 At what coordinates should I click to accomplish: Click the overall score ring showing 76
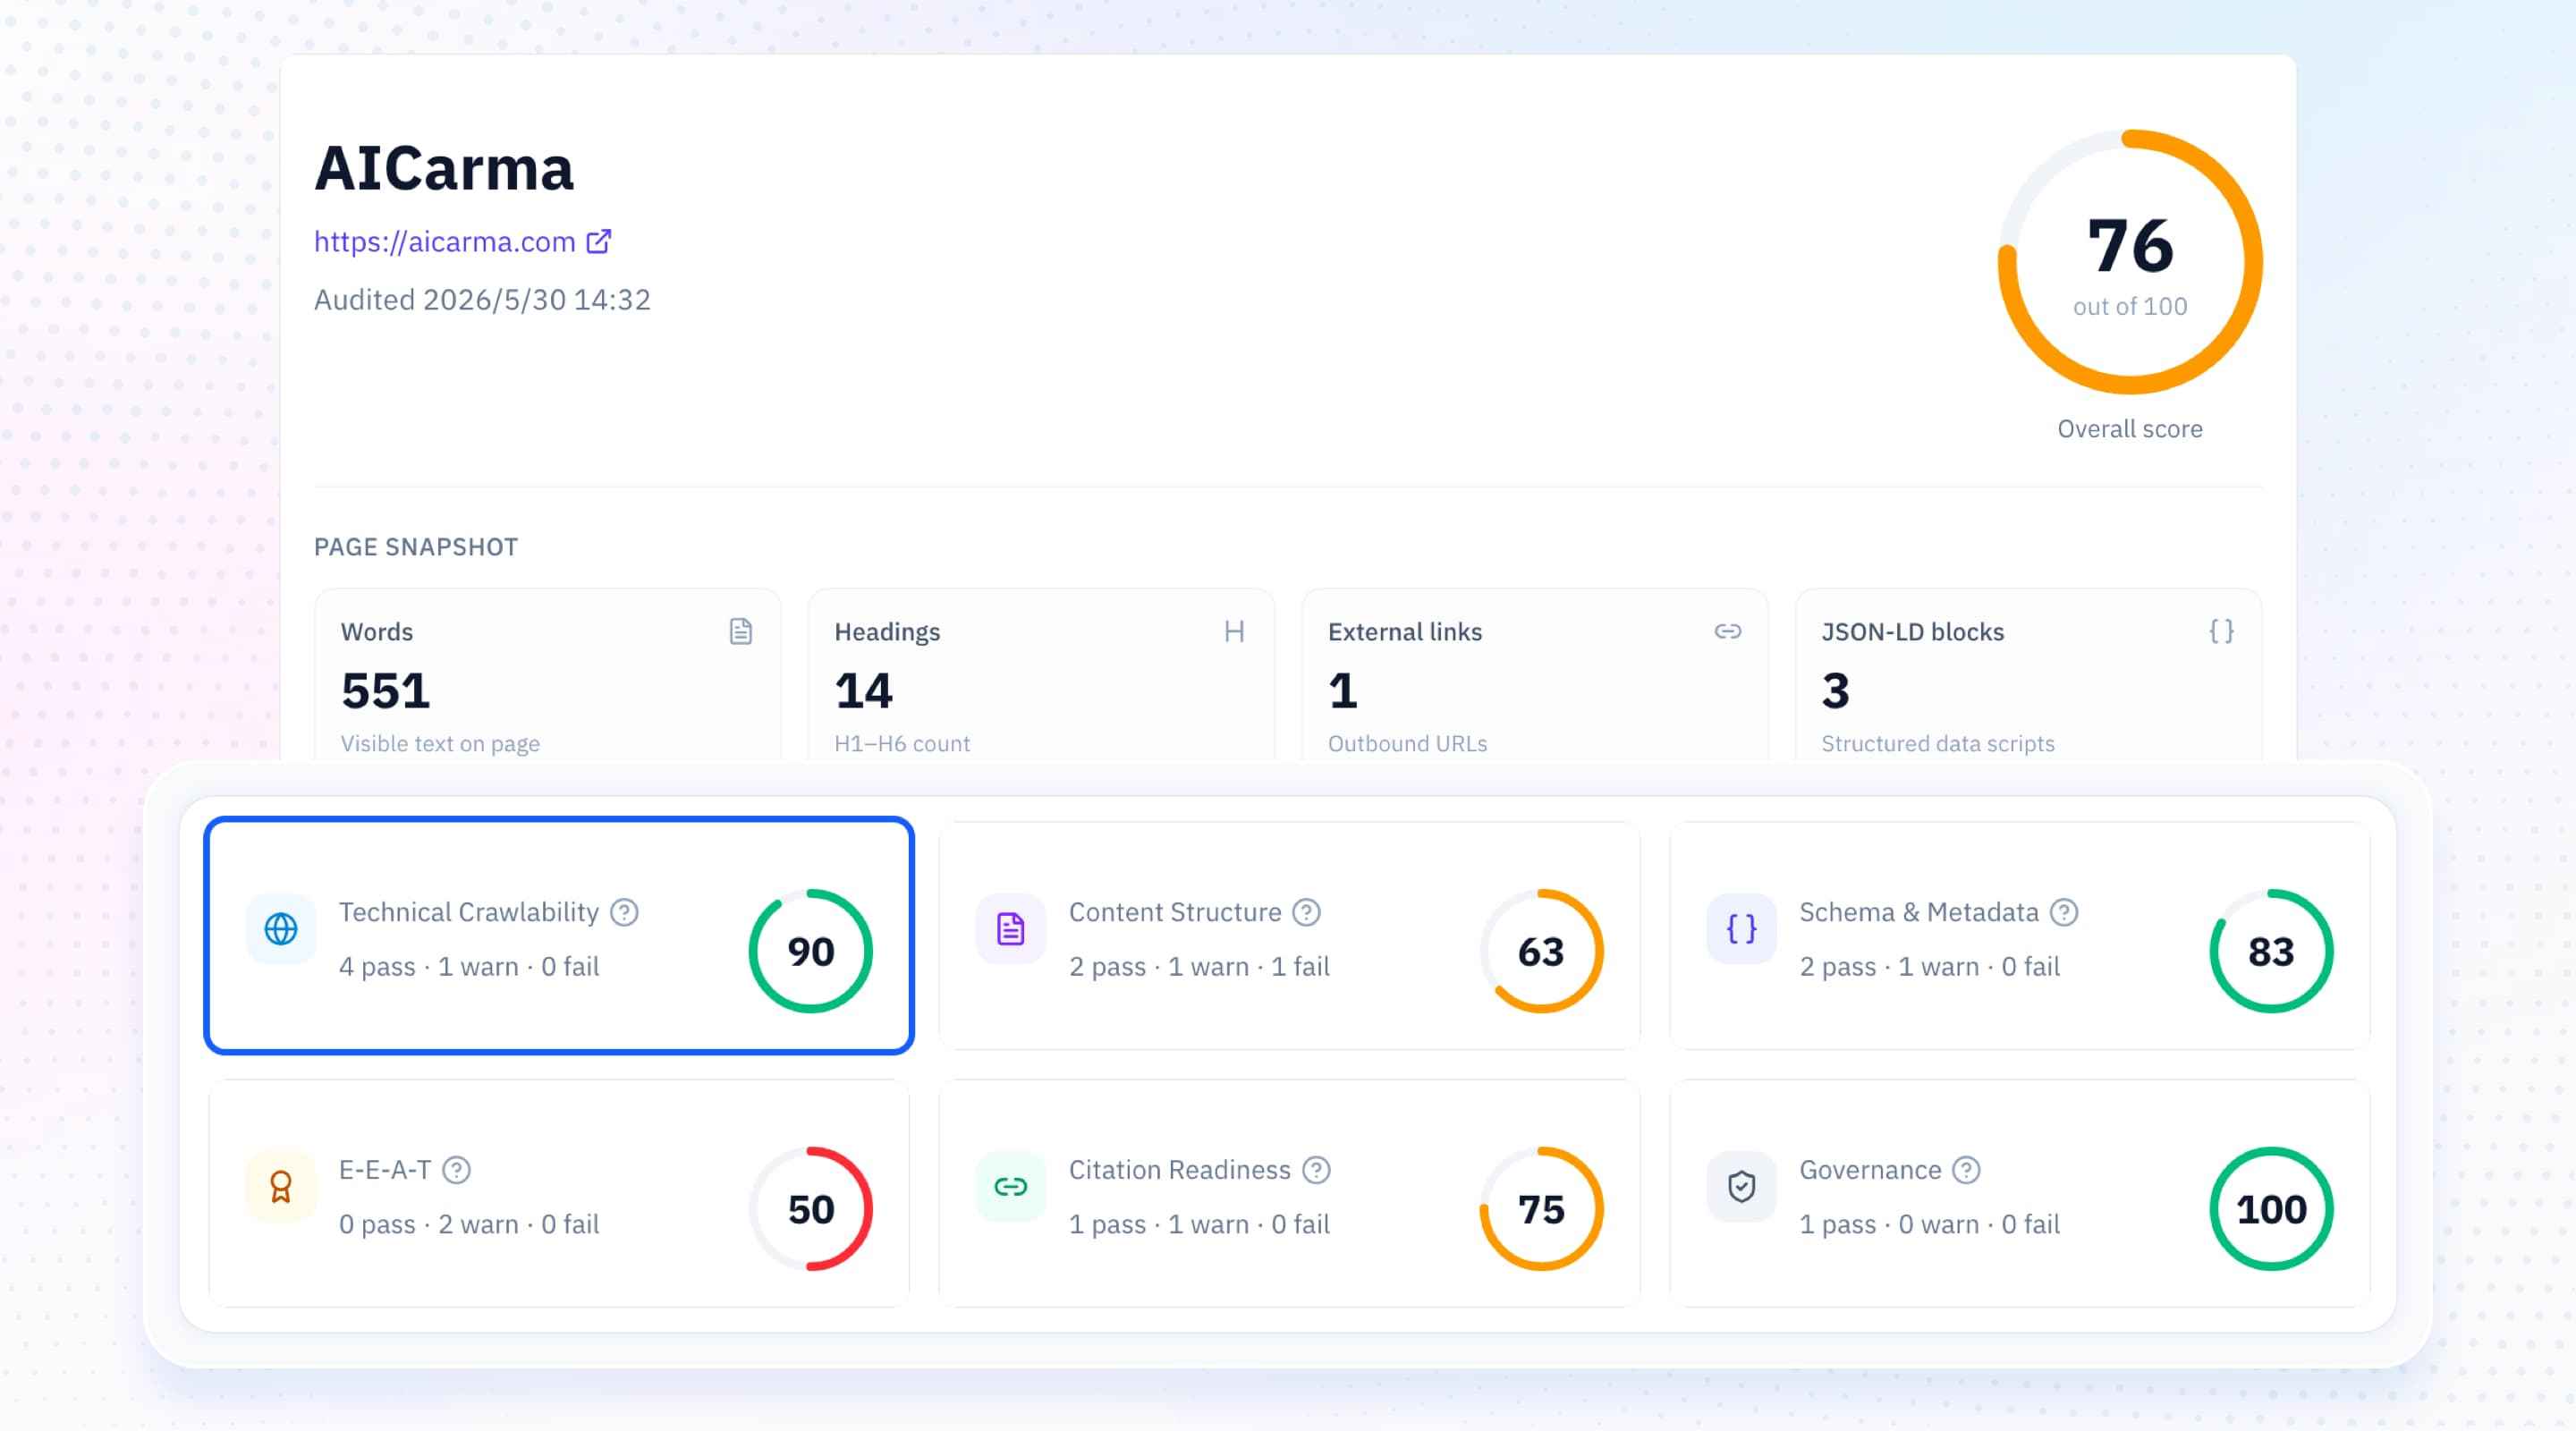point(2130,262)
